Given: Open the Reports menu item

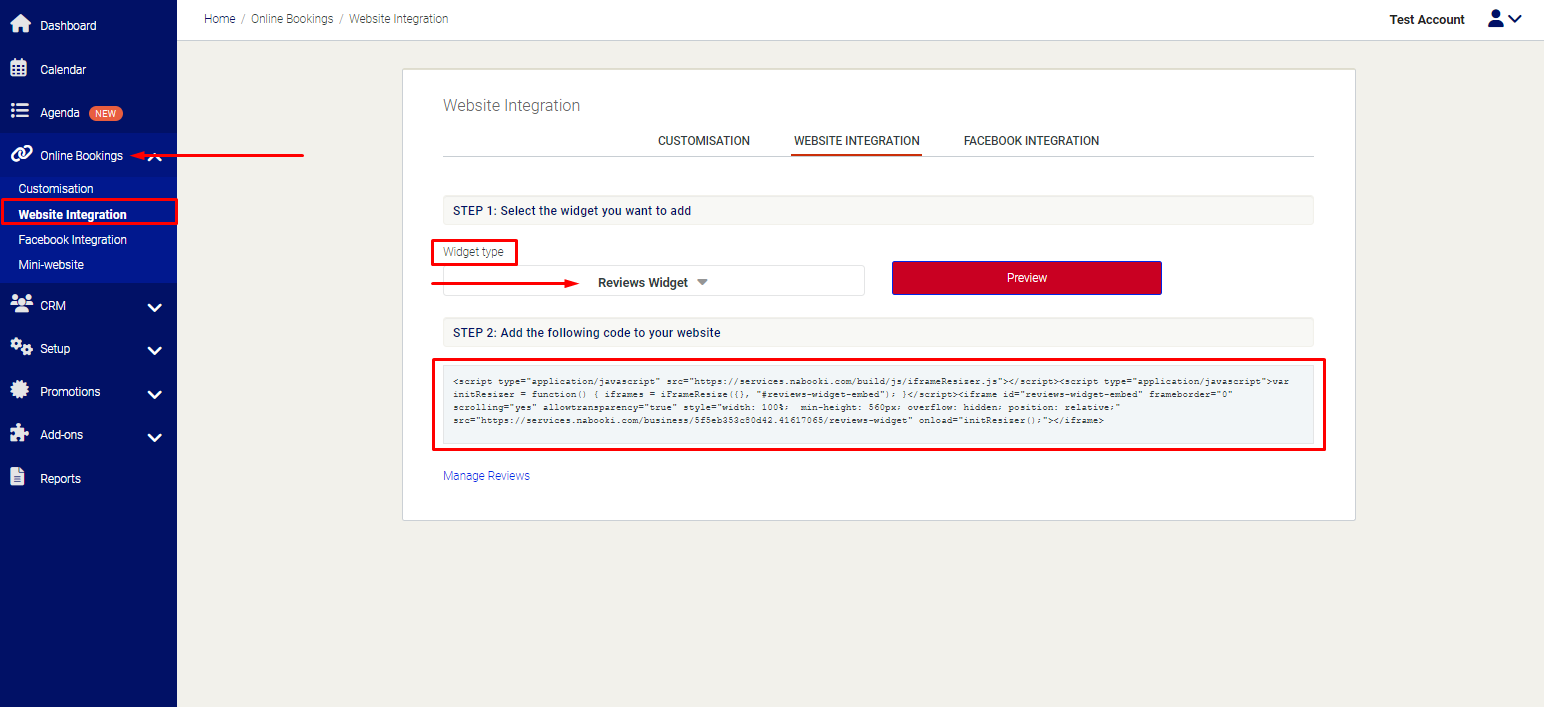Looking at the screenshot, I should [60, 479].
